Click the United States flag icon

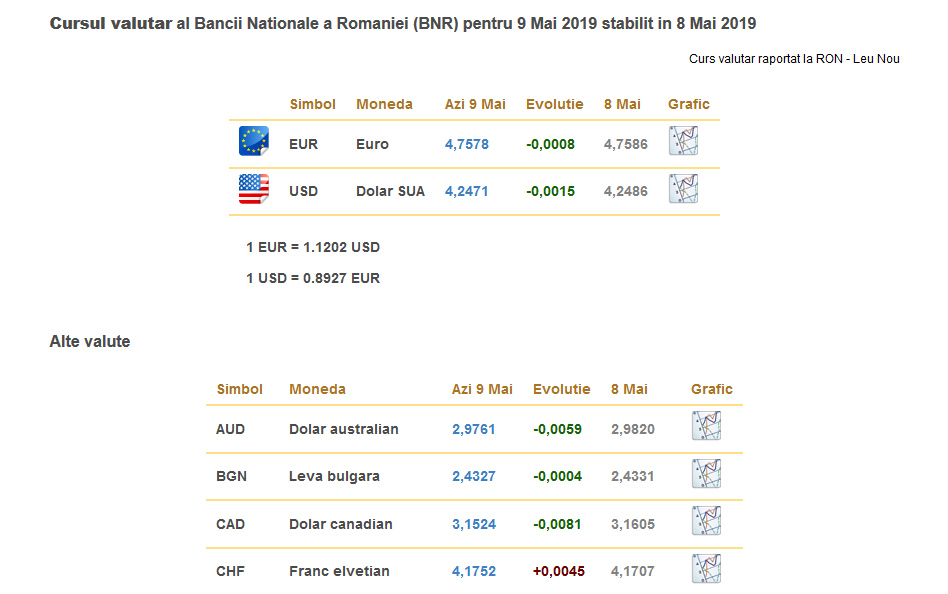[254, 189]
